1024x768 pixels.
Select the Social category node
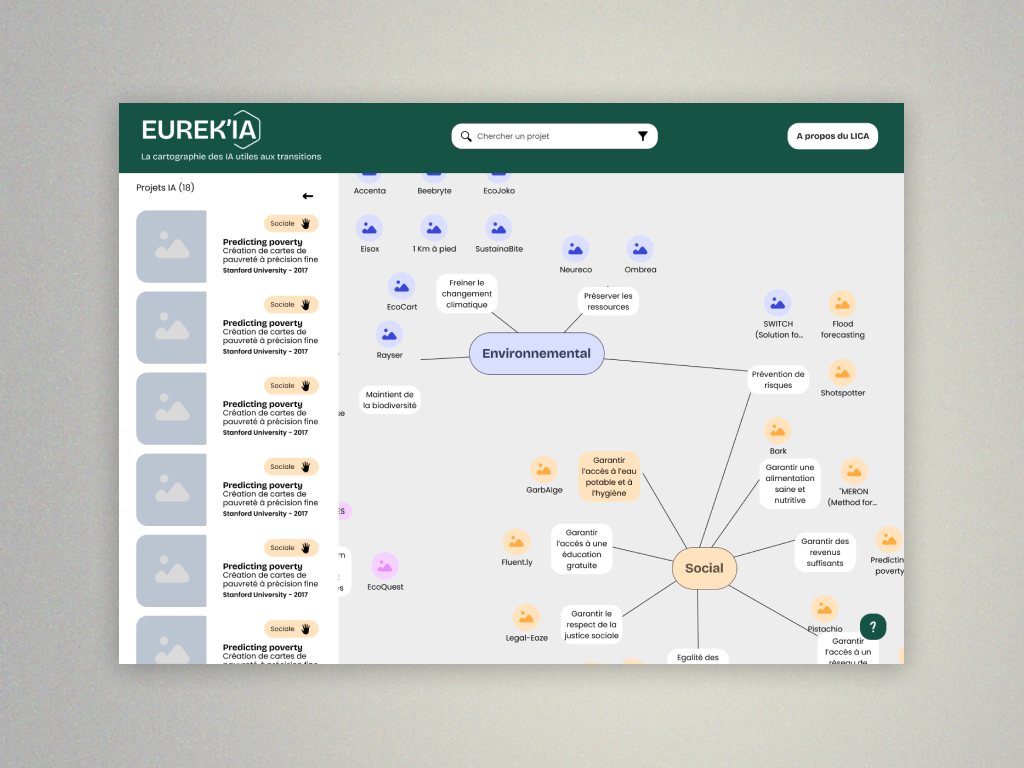click(705, 568)
